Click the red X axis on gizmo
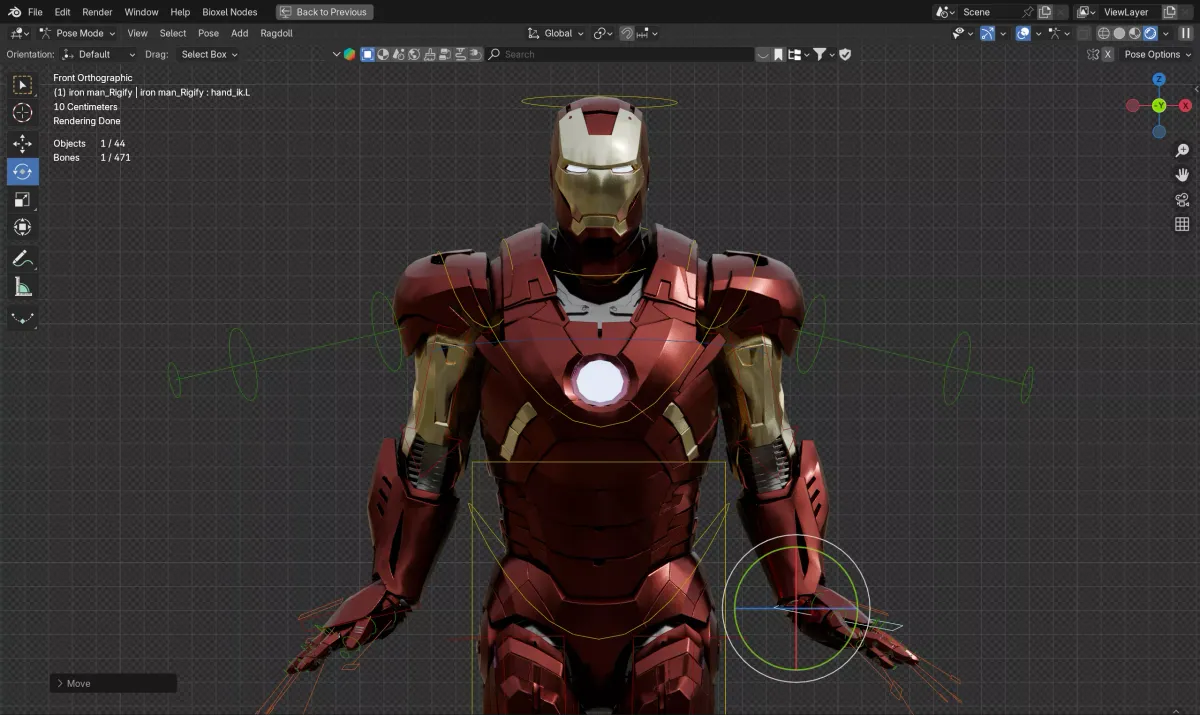1200x715 pixels. tap(1186, 105)
